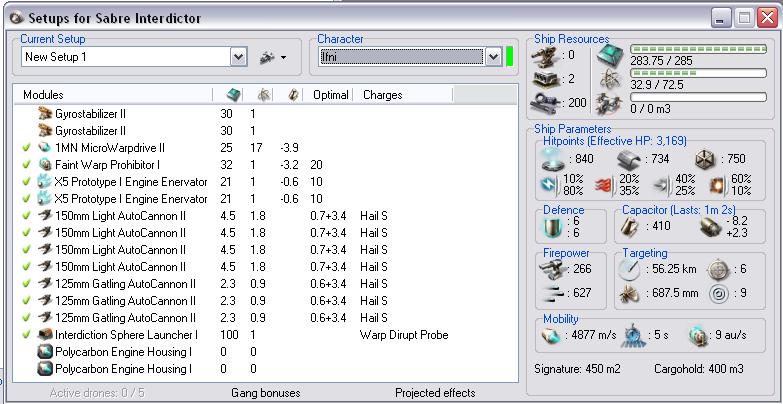
Task: Click the powergrid resource icon
Action: click(609, 79)
